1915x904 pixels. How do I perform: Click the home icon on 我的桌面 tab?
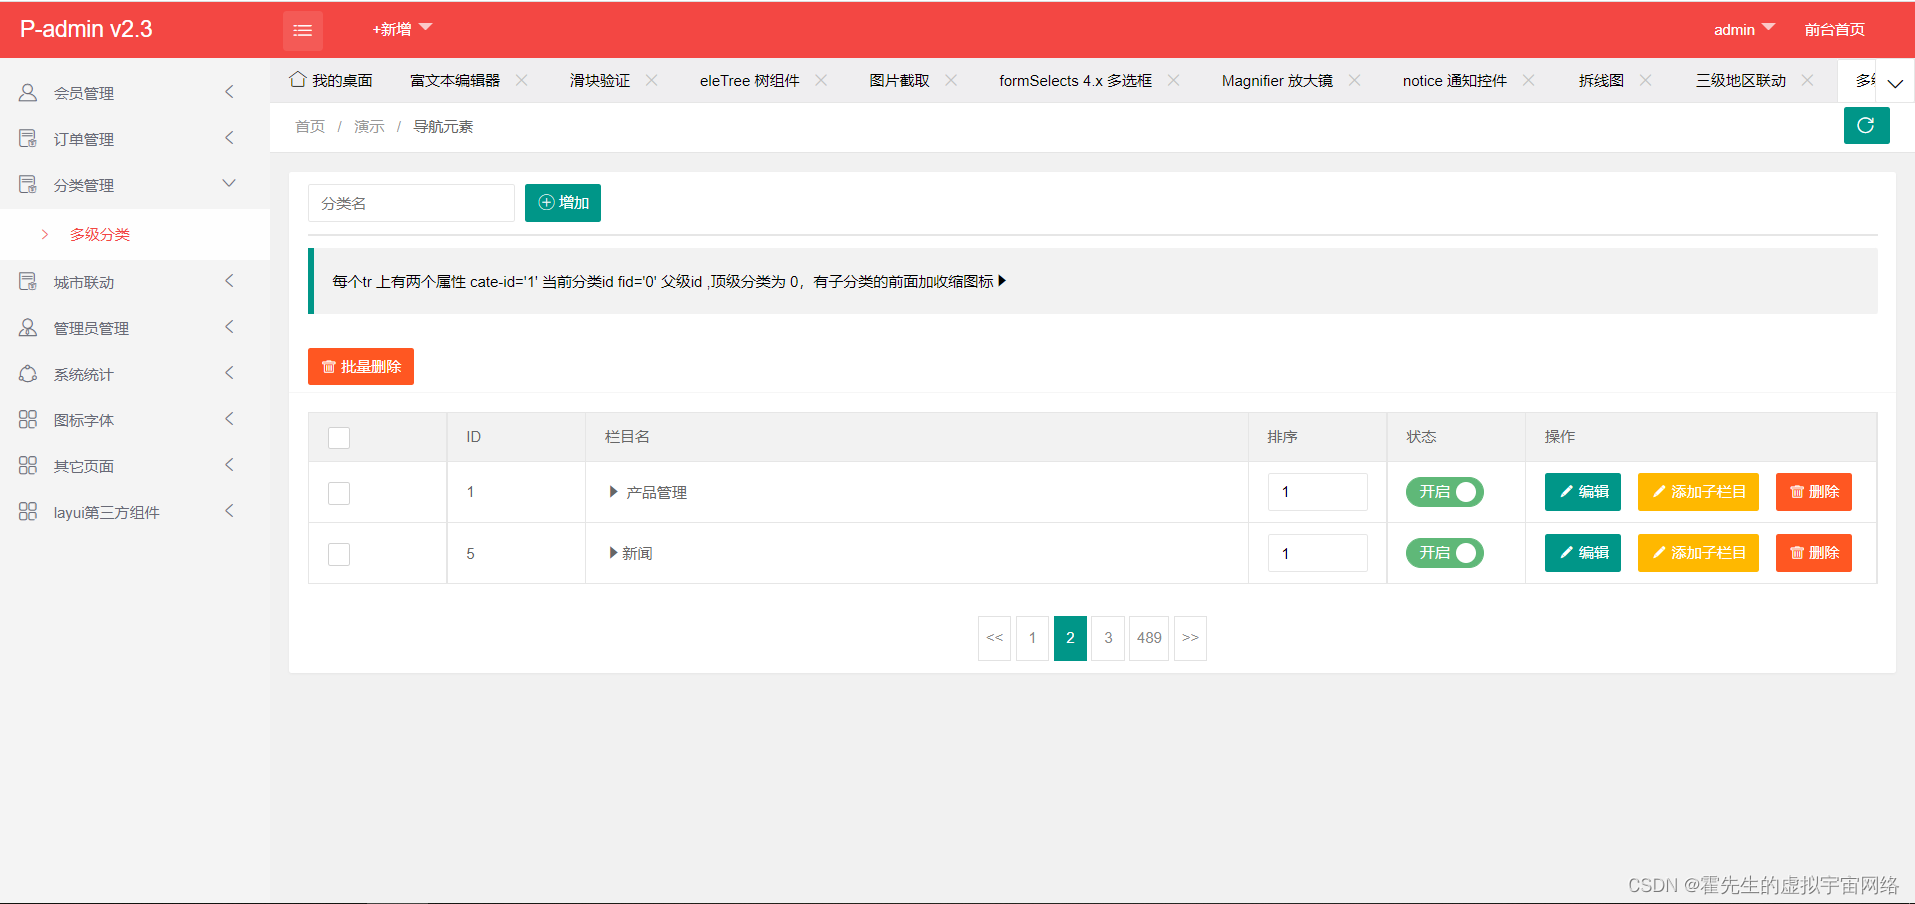(296, 79)
